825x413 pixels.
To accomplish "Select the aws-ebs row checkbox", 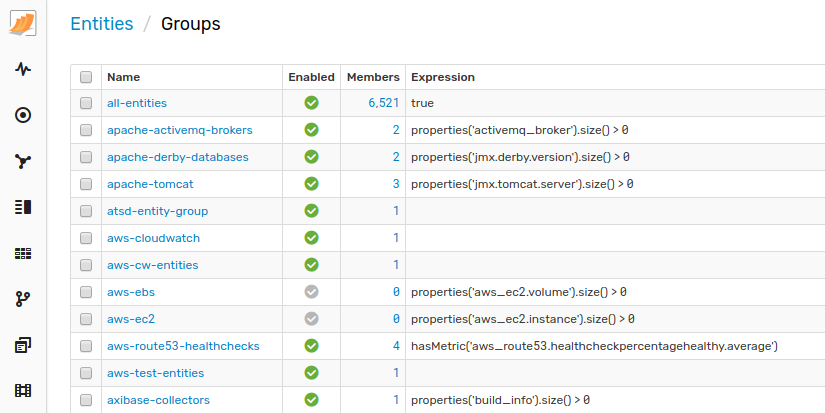I will coord(86,292).
